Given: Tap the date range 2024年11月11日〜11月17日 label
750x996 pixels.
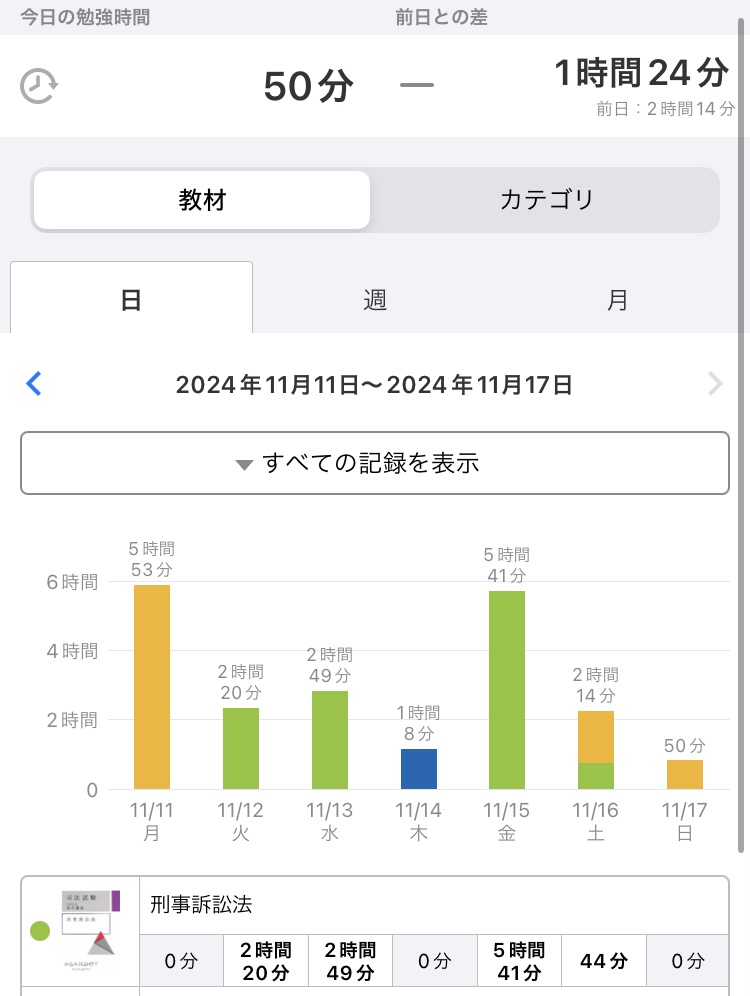Looking at the screenshot, I should (374, 385).
